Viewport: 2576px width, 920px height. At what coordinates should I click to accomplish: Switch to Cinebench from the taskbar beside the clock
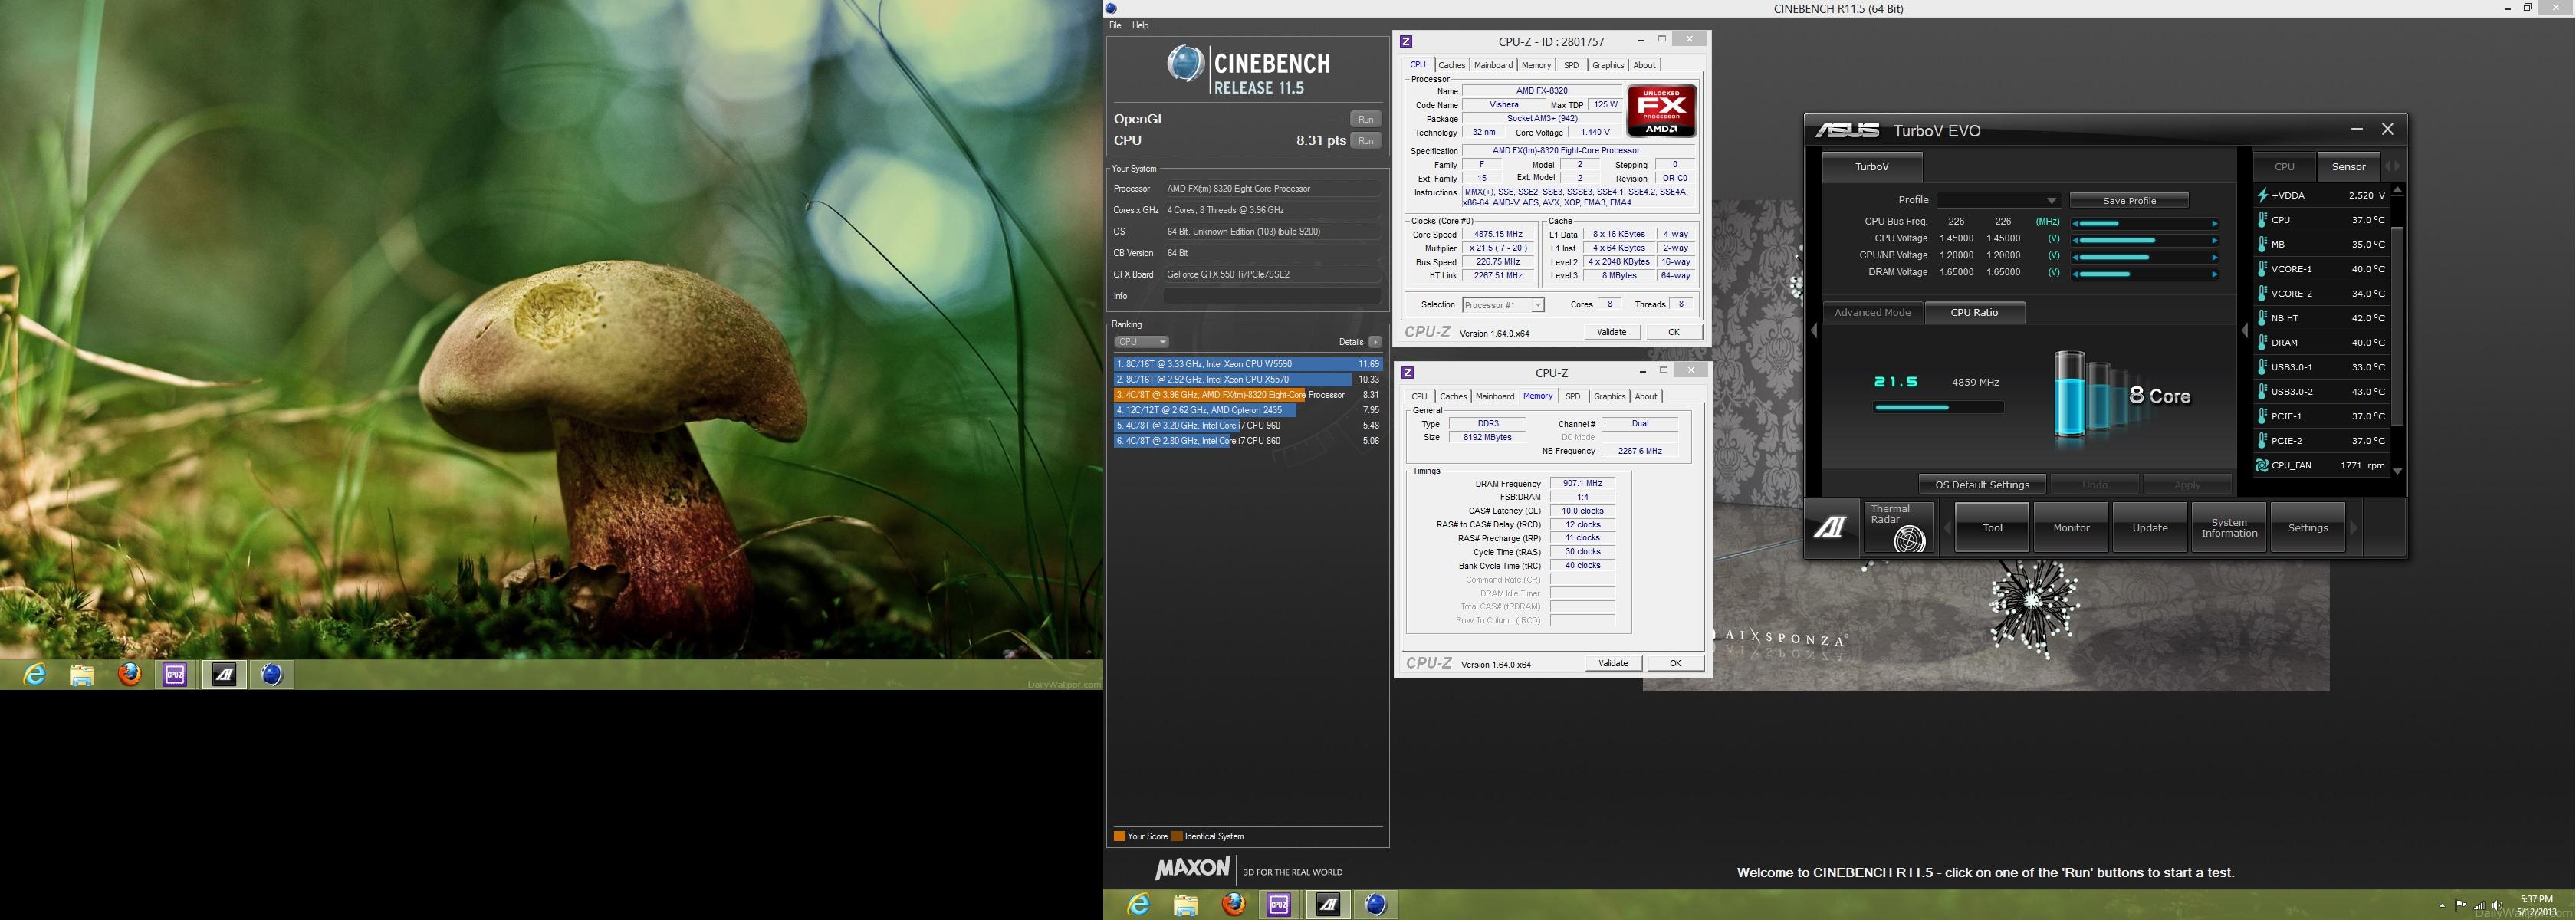click(x=1376, y=905)
